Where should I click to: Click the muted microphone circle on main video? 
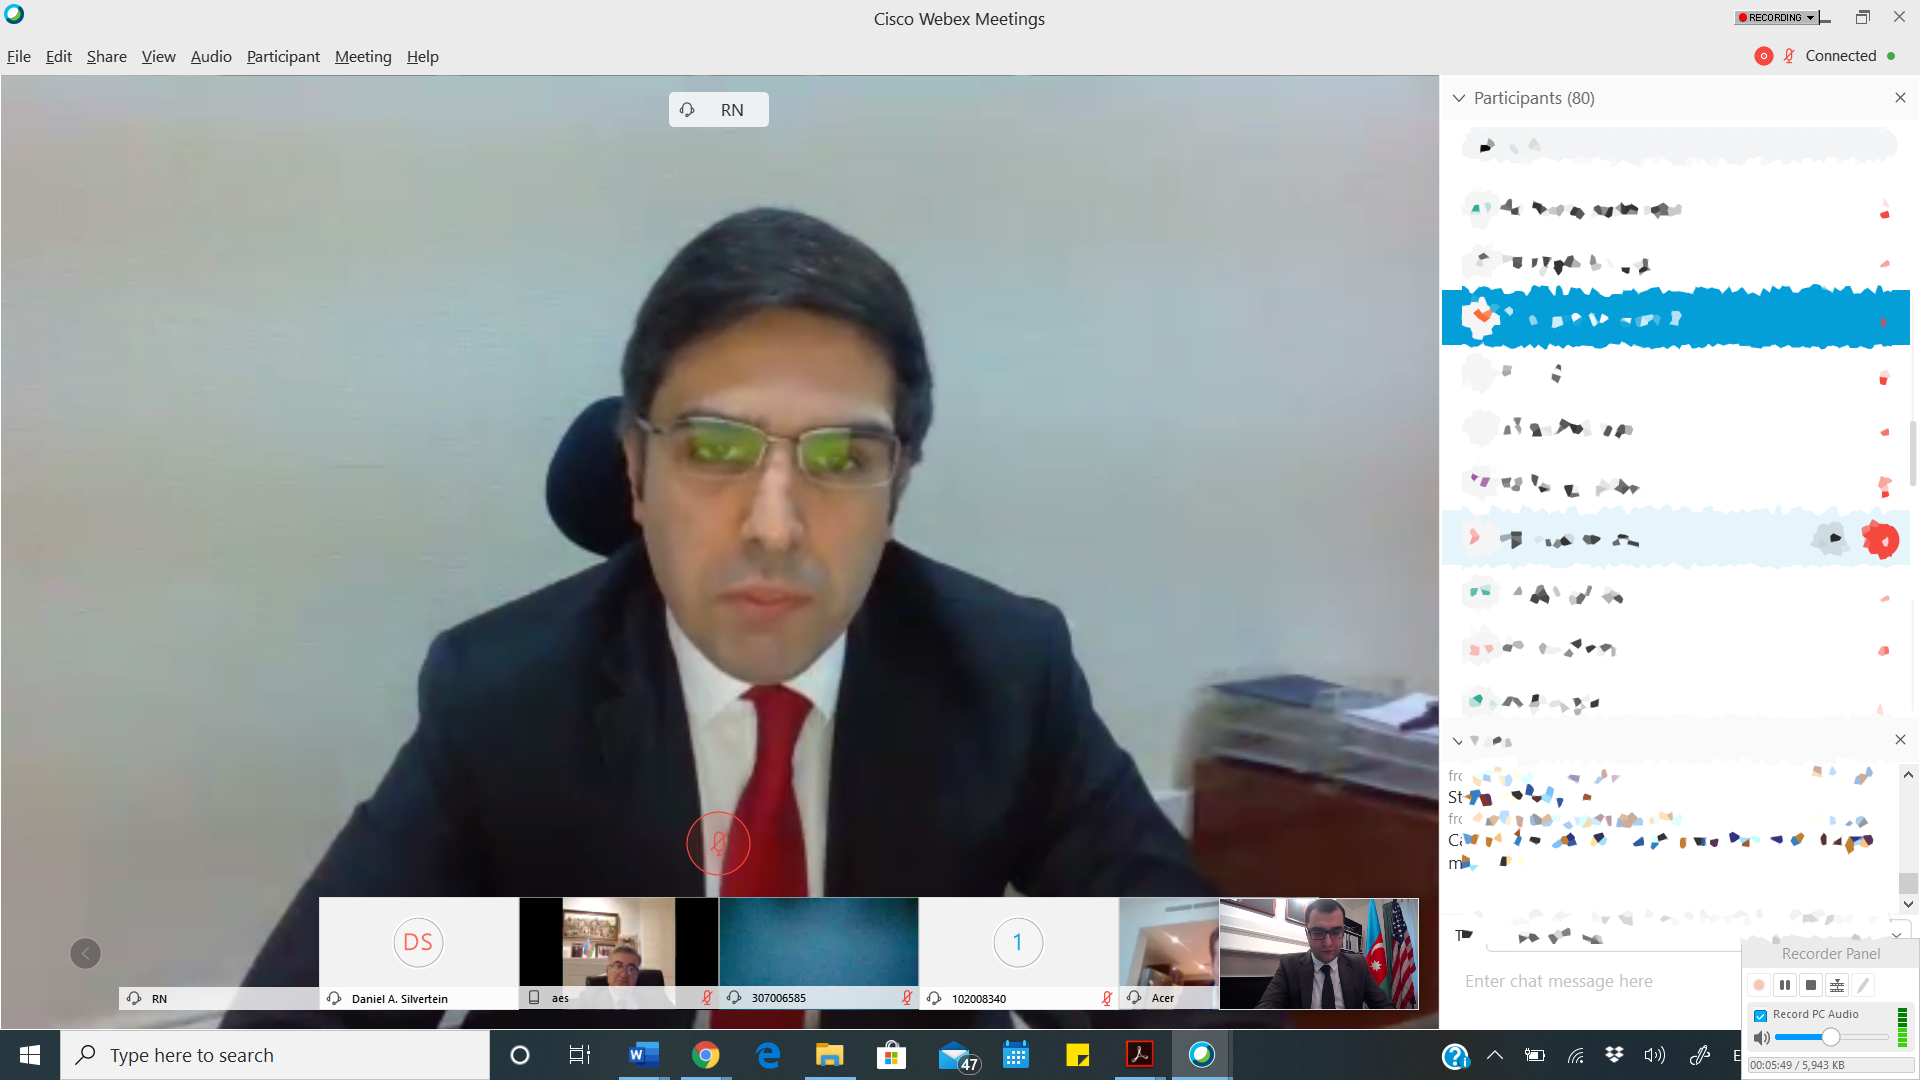[x=718, y=843]
